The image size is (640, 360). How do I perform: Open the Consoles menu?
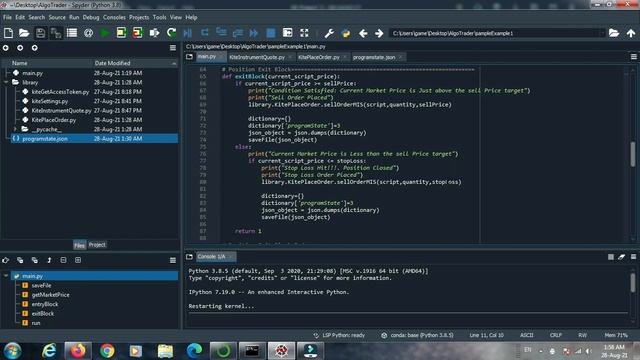click(x=114, y=17)
